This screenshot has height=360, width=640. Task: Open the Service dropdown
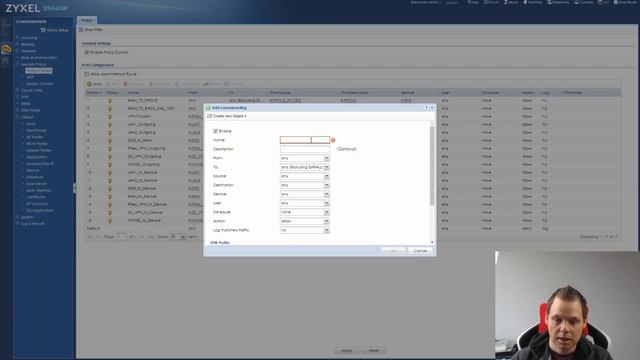tap(327, 194)
